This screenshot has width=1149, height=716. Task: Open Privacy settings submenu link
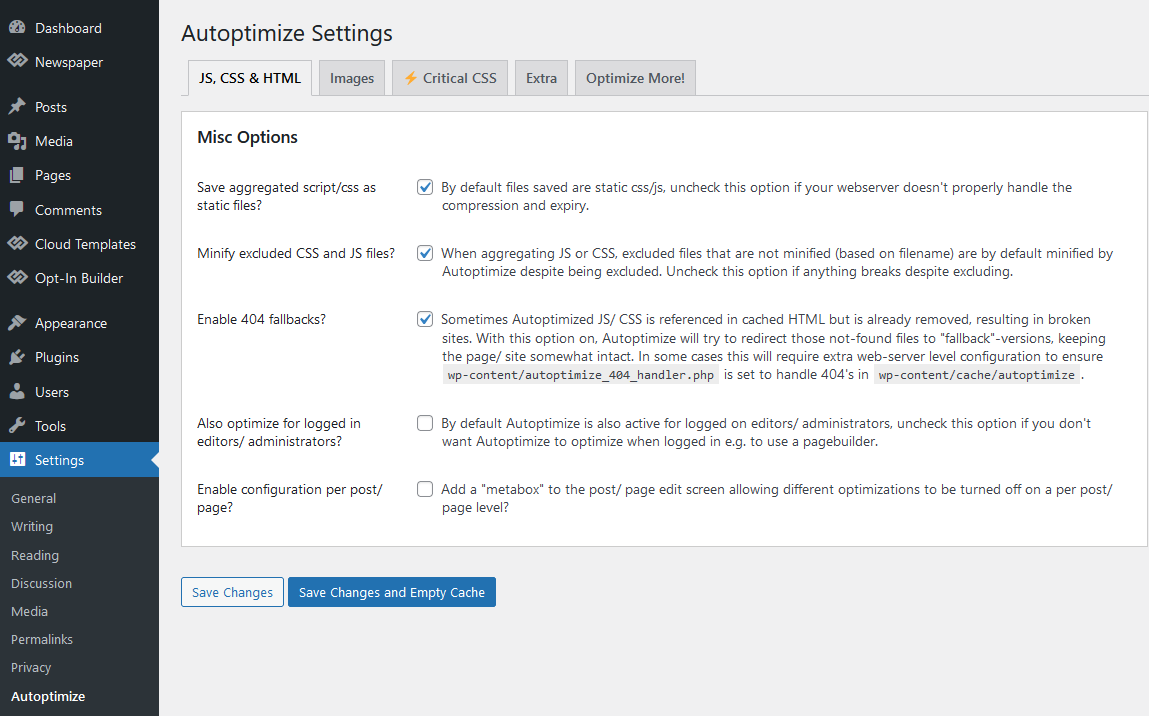click(x=31, y=668)
